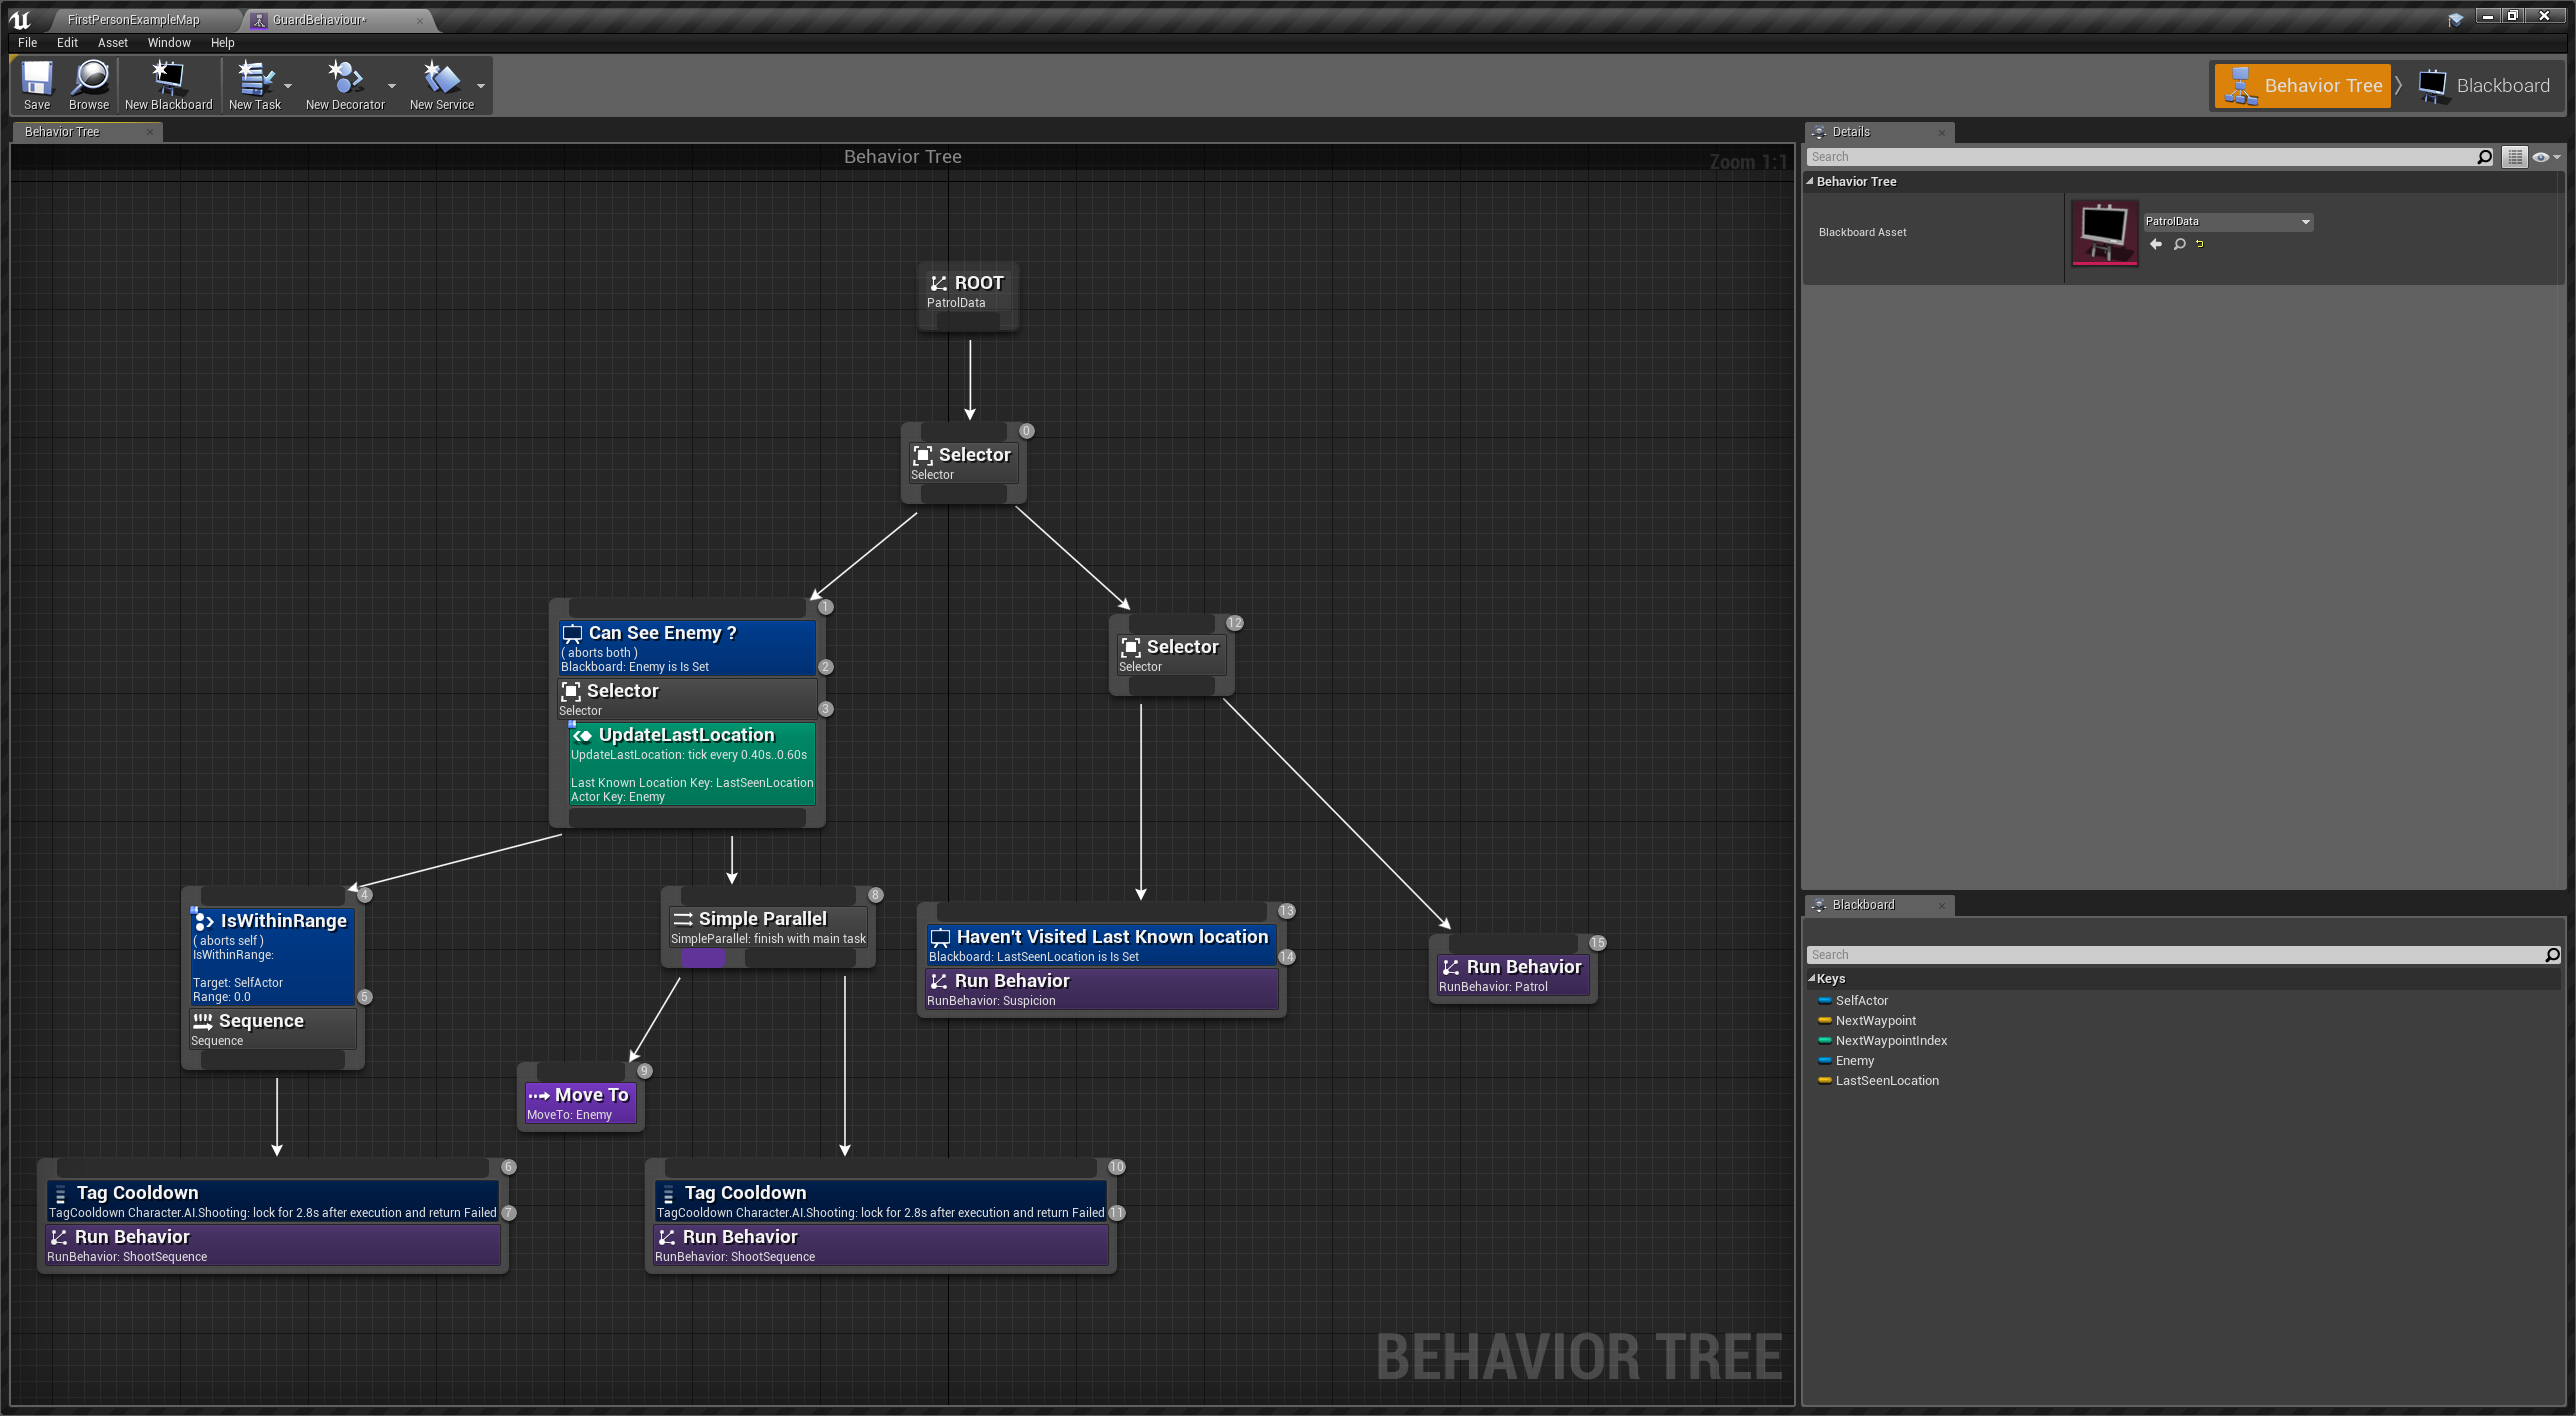The height and width of the screenshot is (1416, 2576).
Task: Select the Sequence node under IsWithinRange
Action: (272, 1029)
